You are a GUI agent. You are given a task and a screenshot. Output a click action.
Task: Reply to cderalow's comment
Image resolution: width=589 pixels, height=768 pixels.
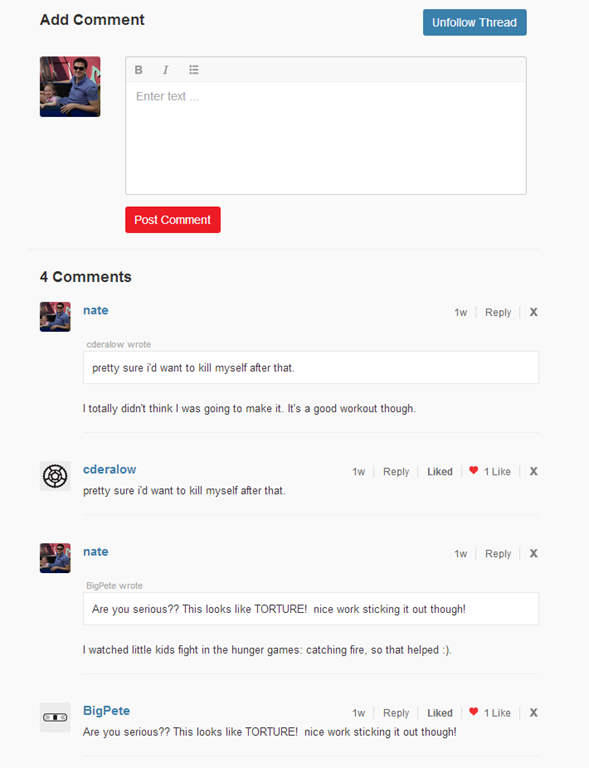pyautogui.click(x=396, y=472)
